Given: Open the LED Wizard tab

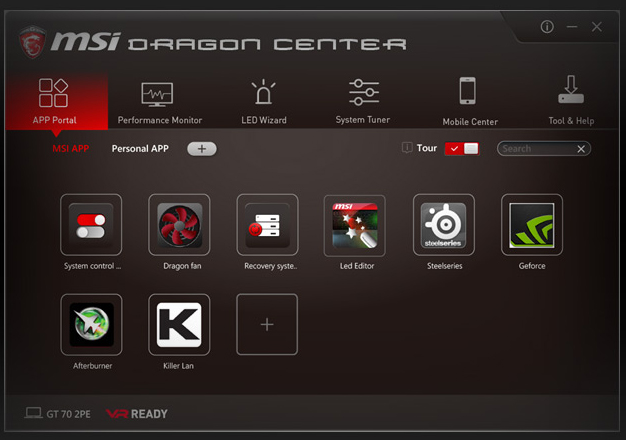Looking at the screenshot, I should click(263, 103).
